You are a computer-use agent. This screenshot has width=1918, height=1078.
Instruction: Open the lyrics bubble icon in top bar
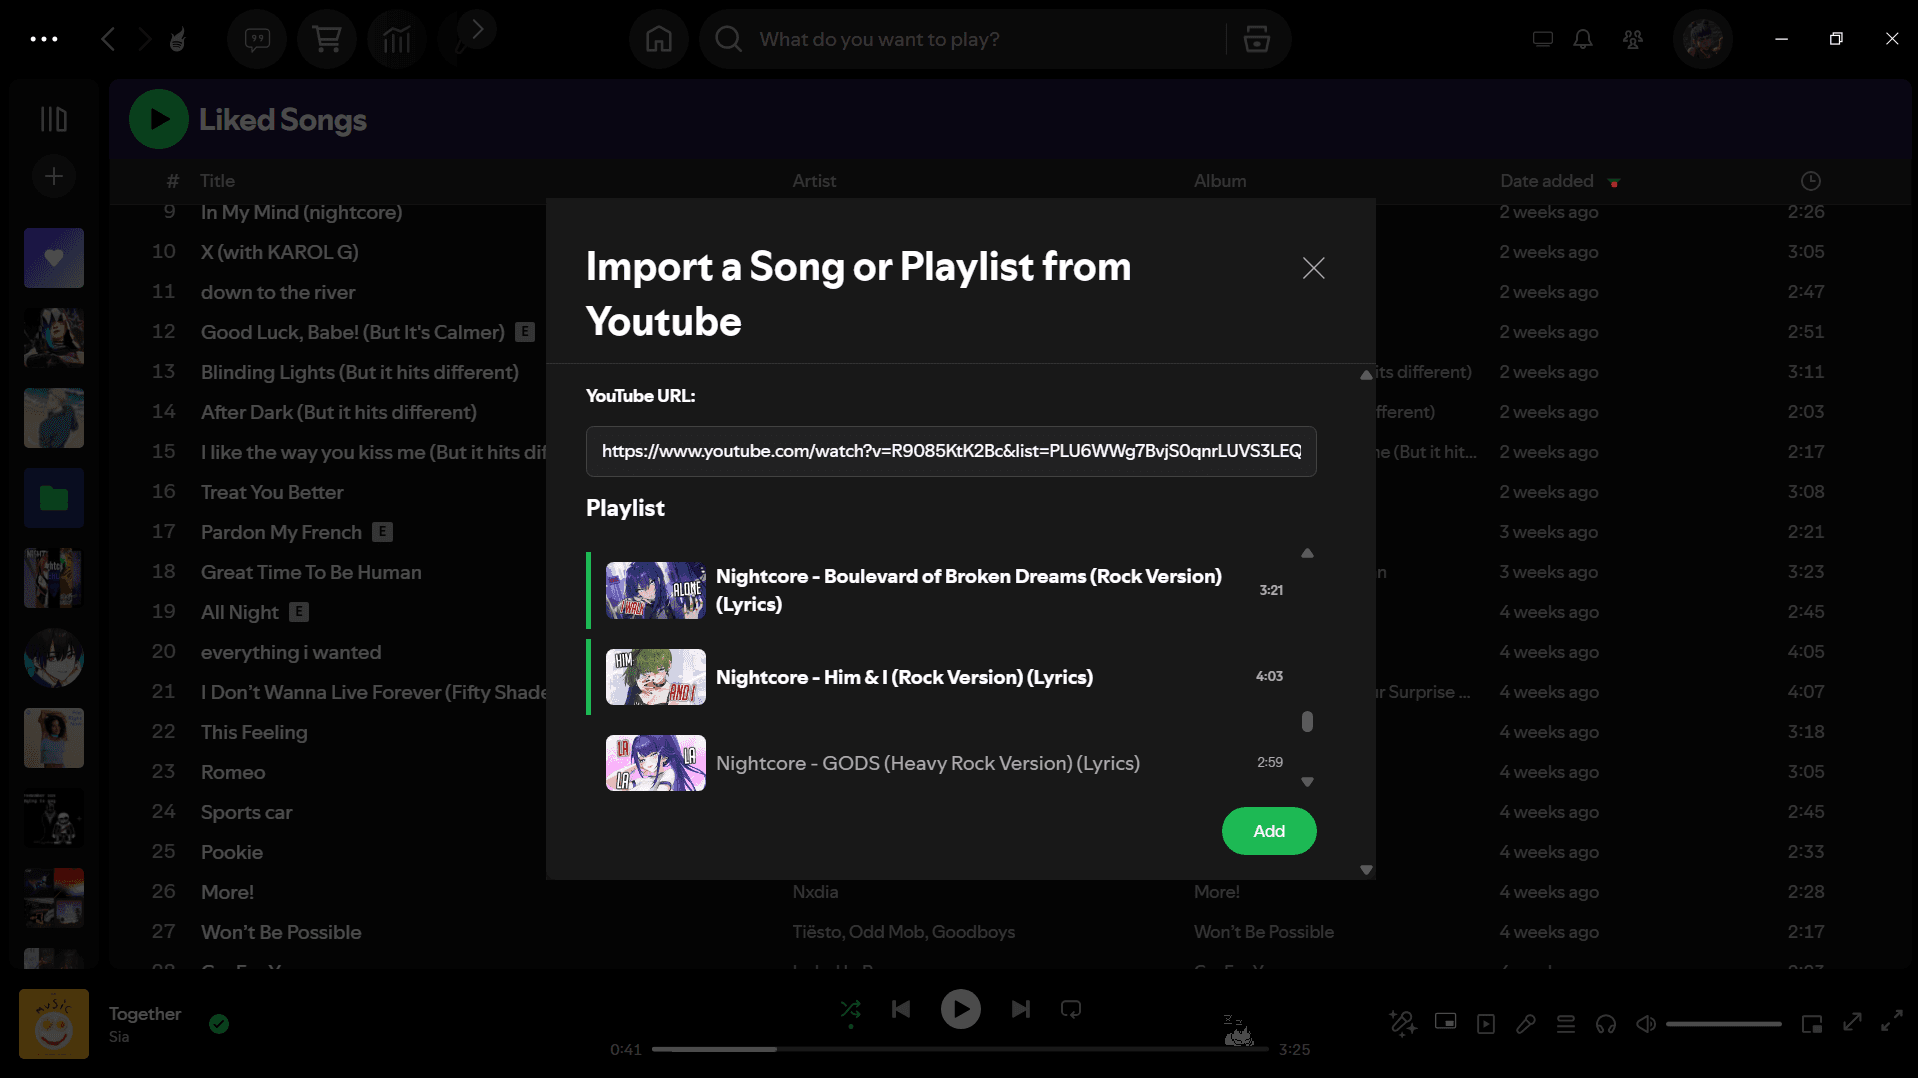click(x=256, y=39)
